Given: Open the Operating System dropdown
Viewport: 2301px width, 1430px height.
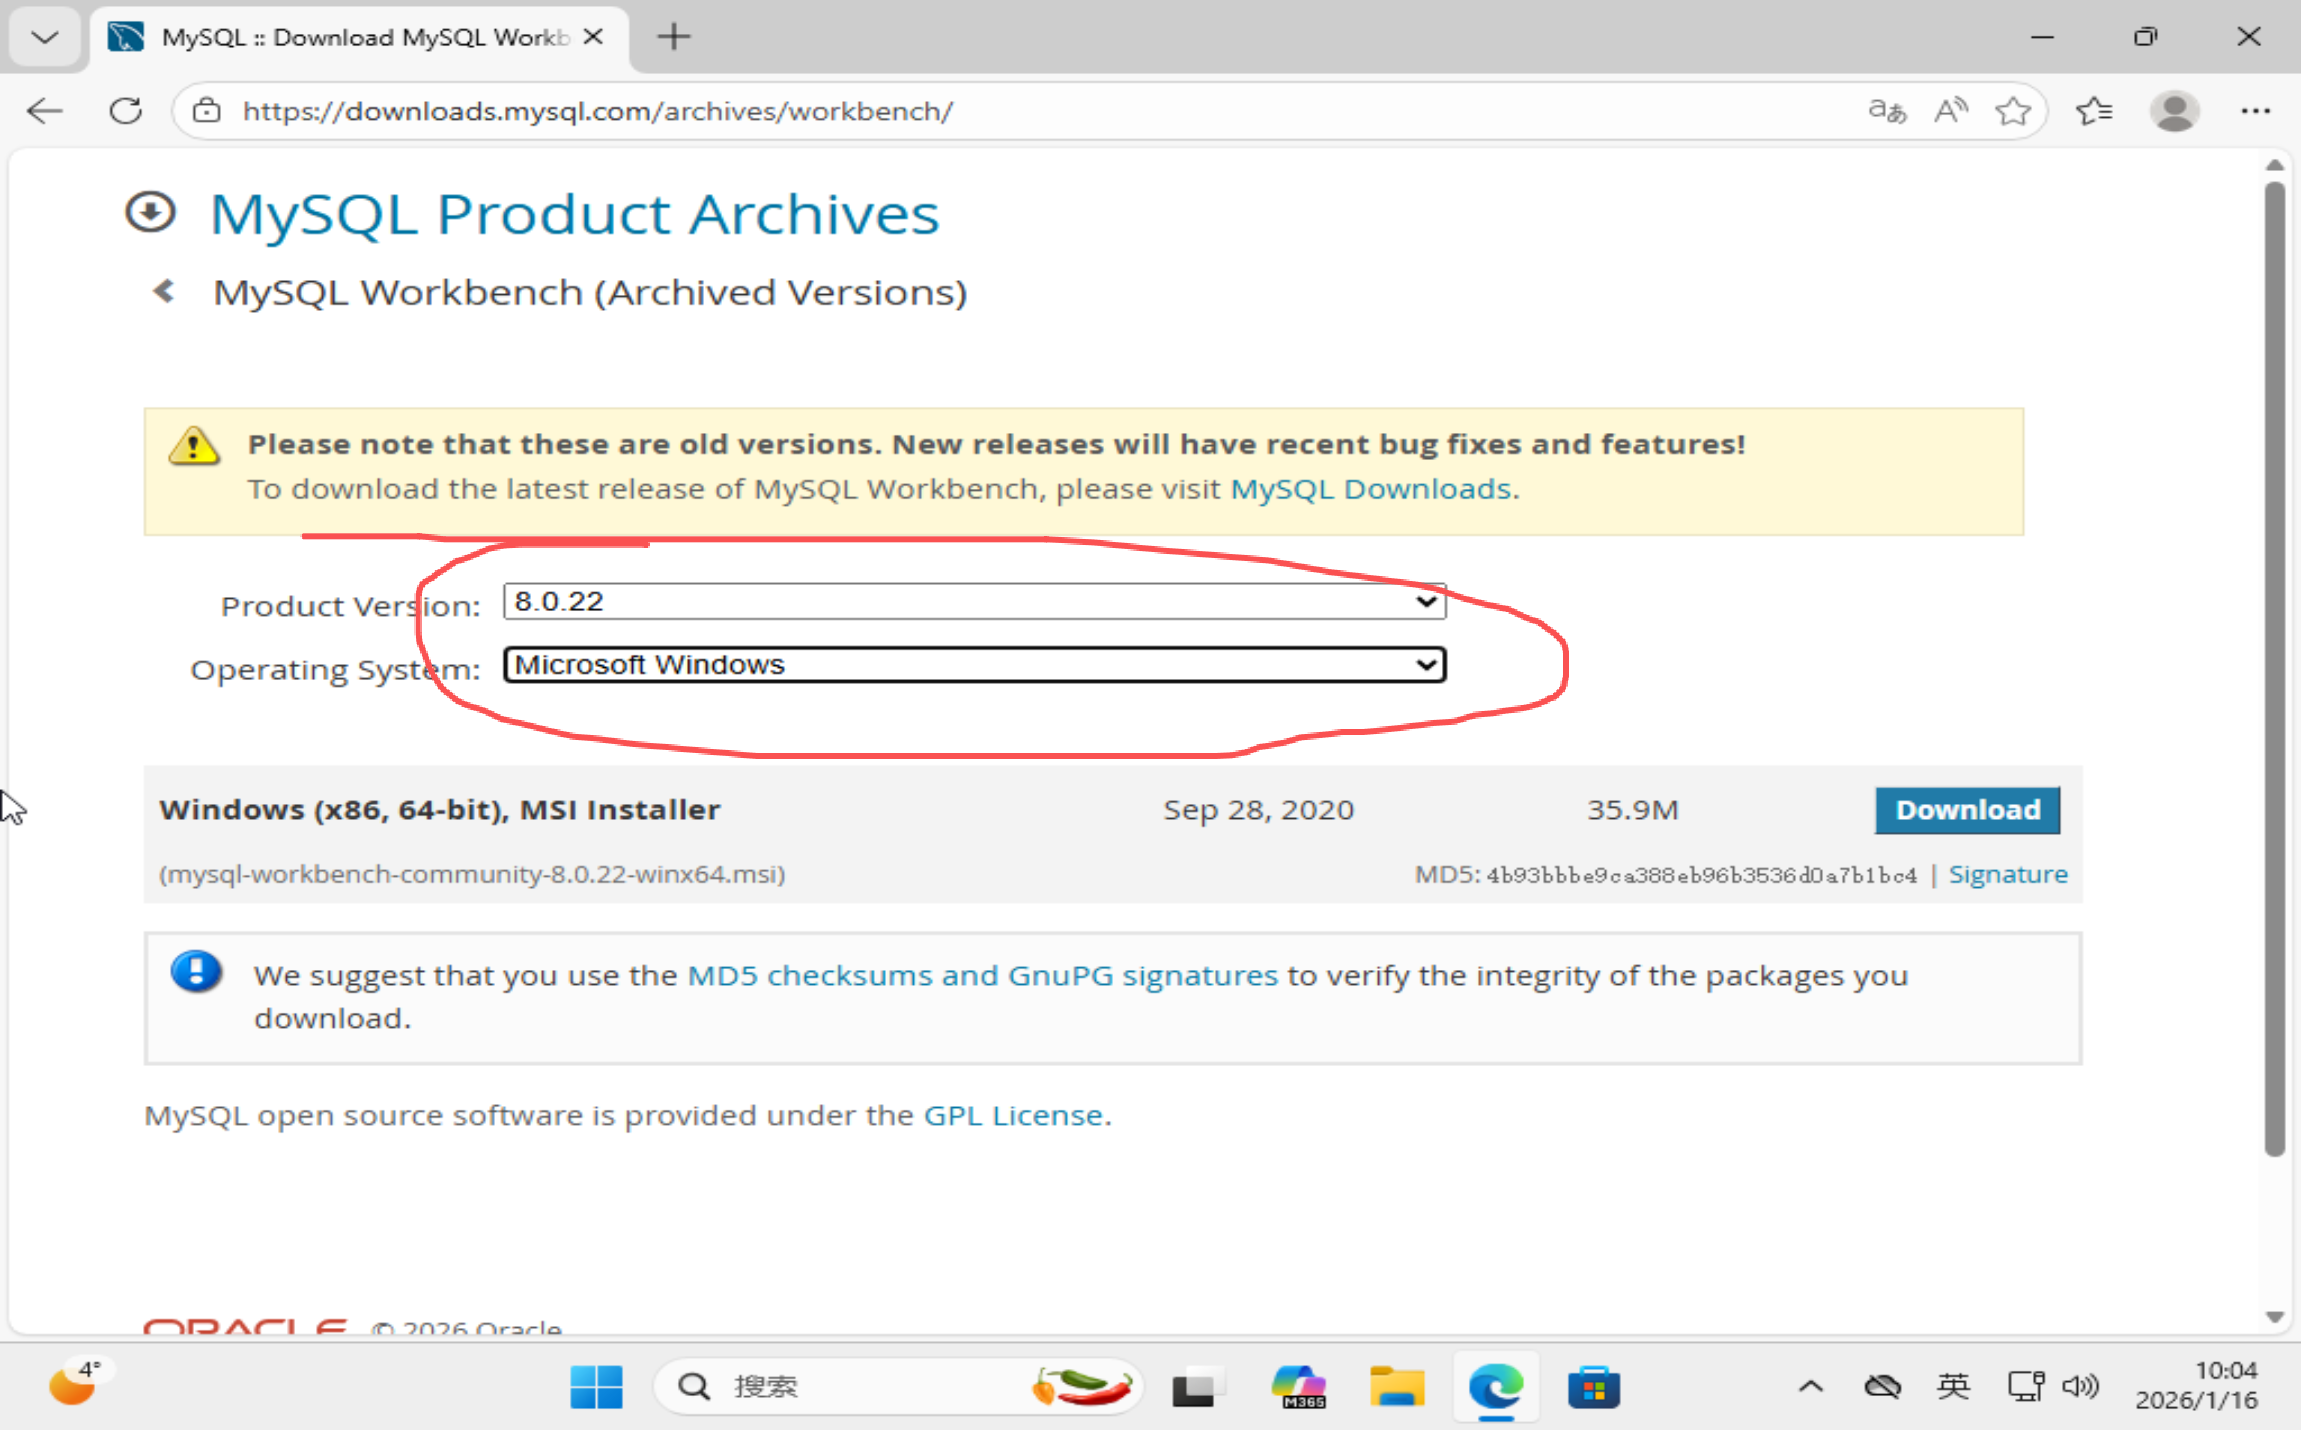Looking at the screenshot, I should 974,665.
